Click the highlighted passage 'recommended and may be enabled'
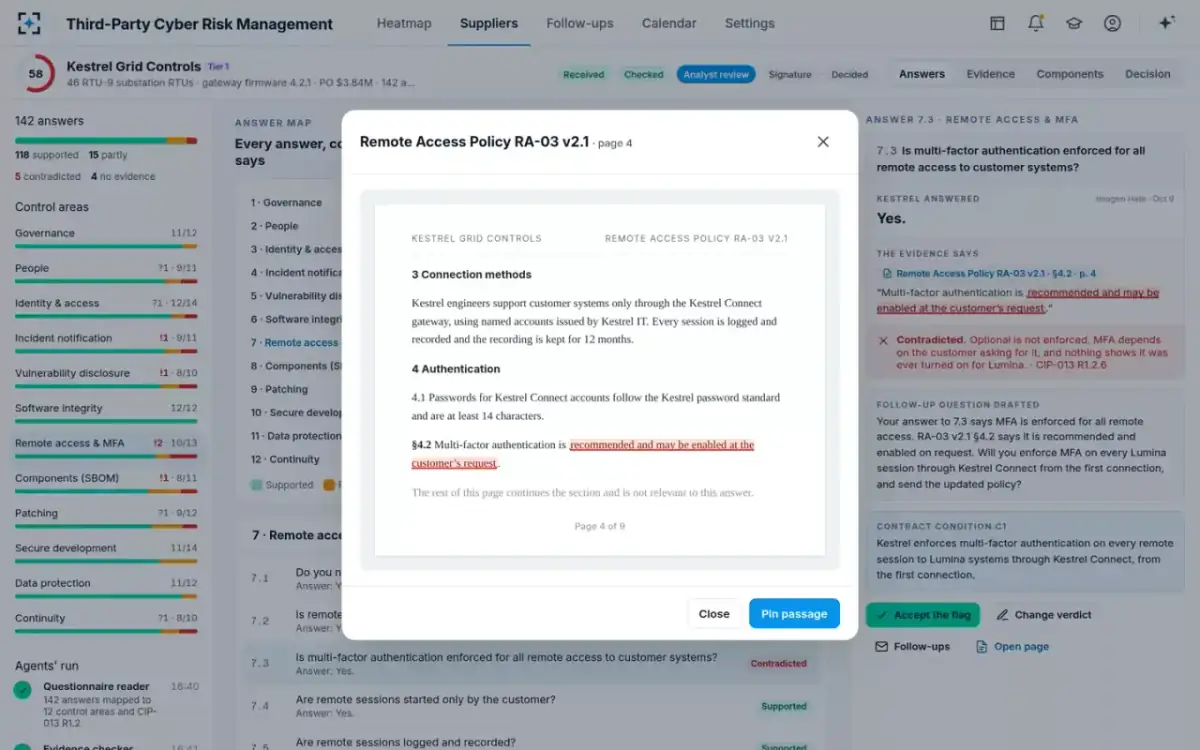Screen dimensions: 1200x750 (662, 445)
